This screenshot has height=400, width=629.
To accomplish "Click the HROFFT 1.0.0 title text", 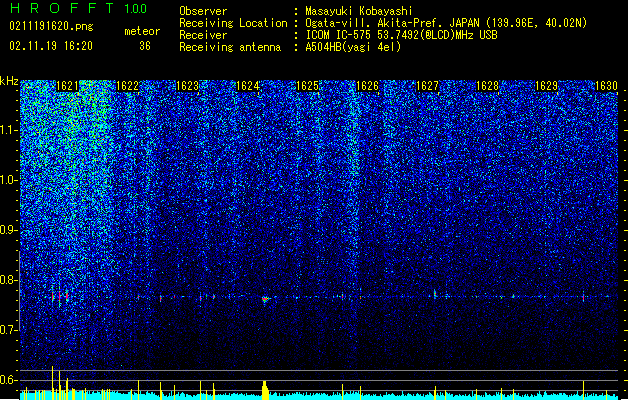I will (79, 8).
